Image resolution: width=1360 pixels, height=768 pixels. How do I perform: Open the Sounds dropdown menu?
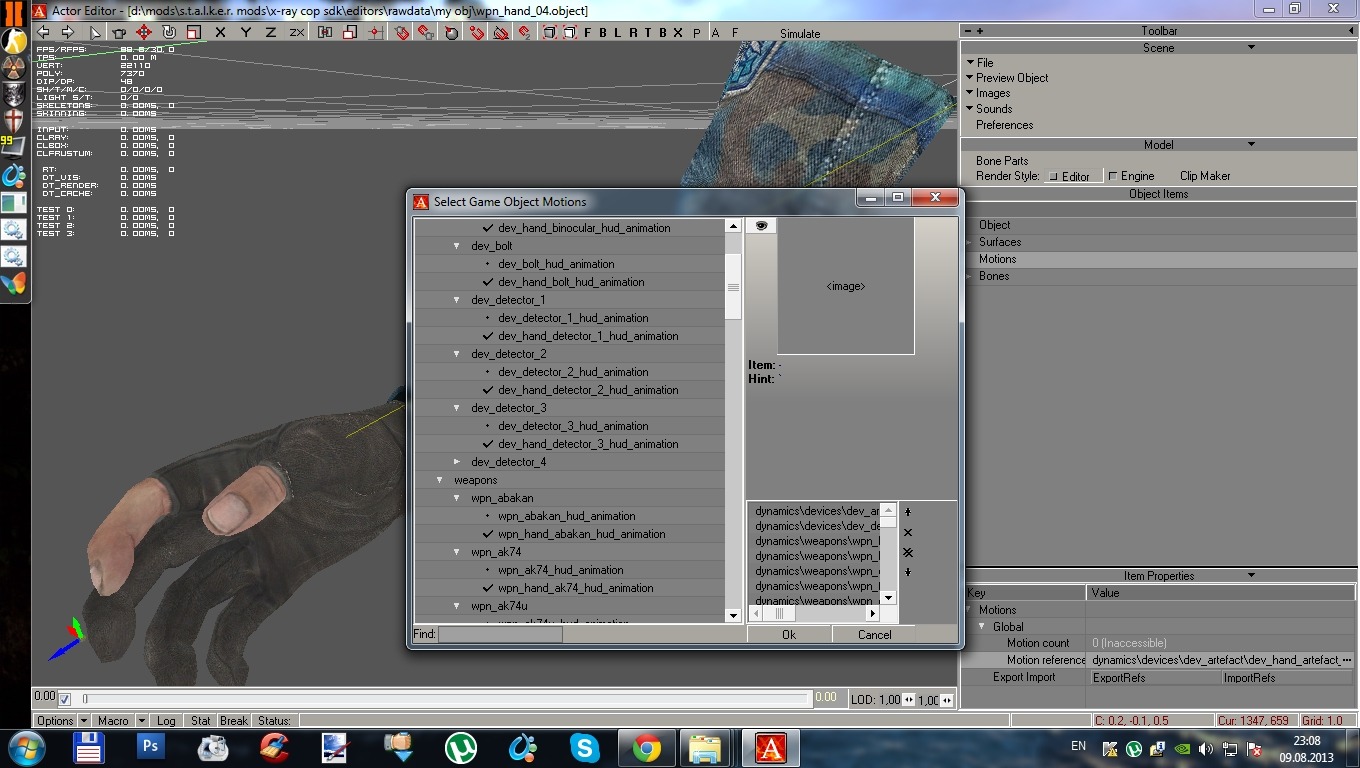(990, 109)
